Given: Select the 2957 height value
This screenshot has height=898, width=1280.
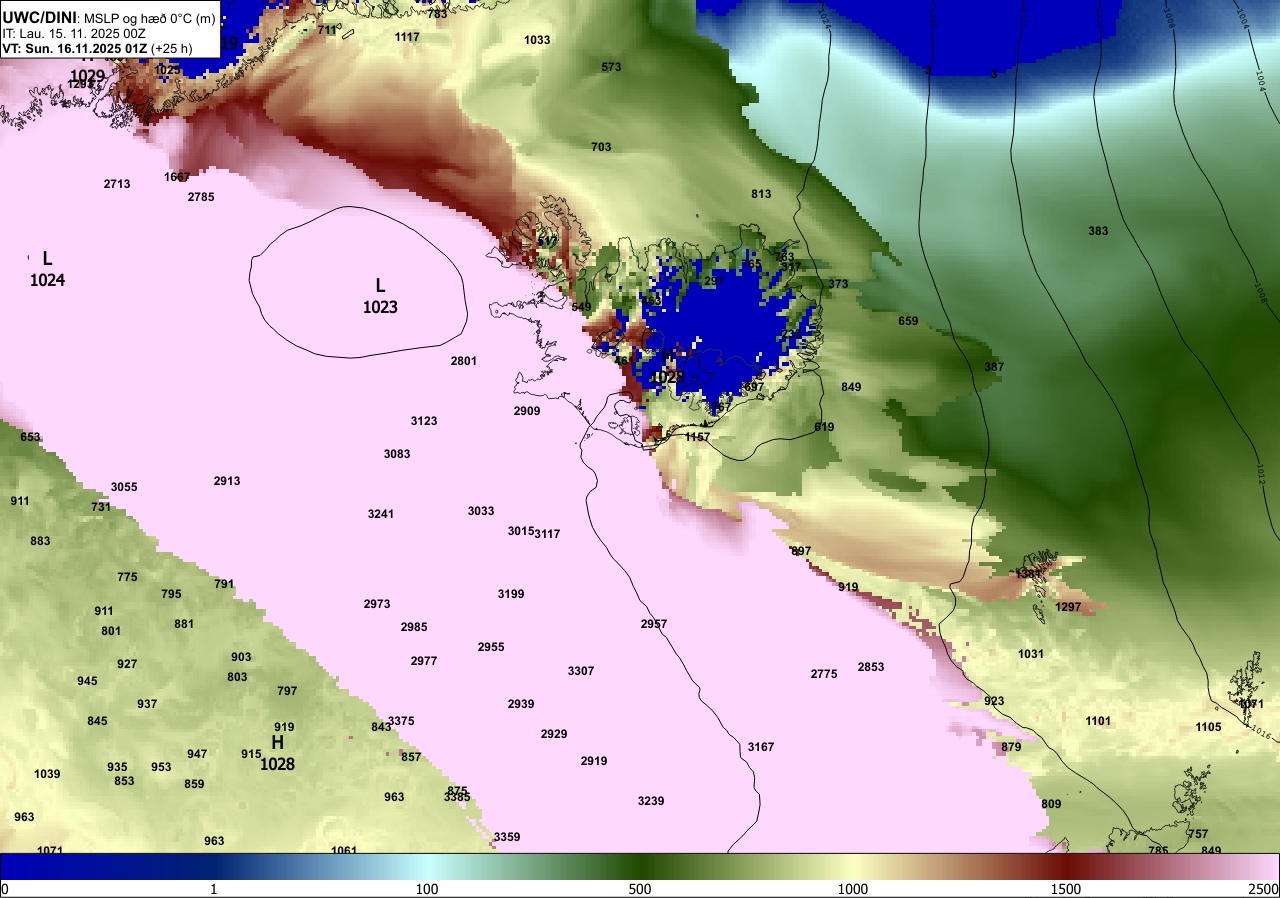Looking at the screenshot, I should pos(654,624).
